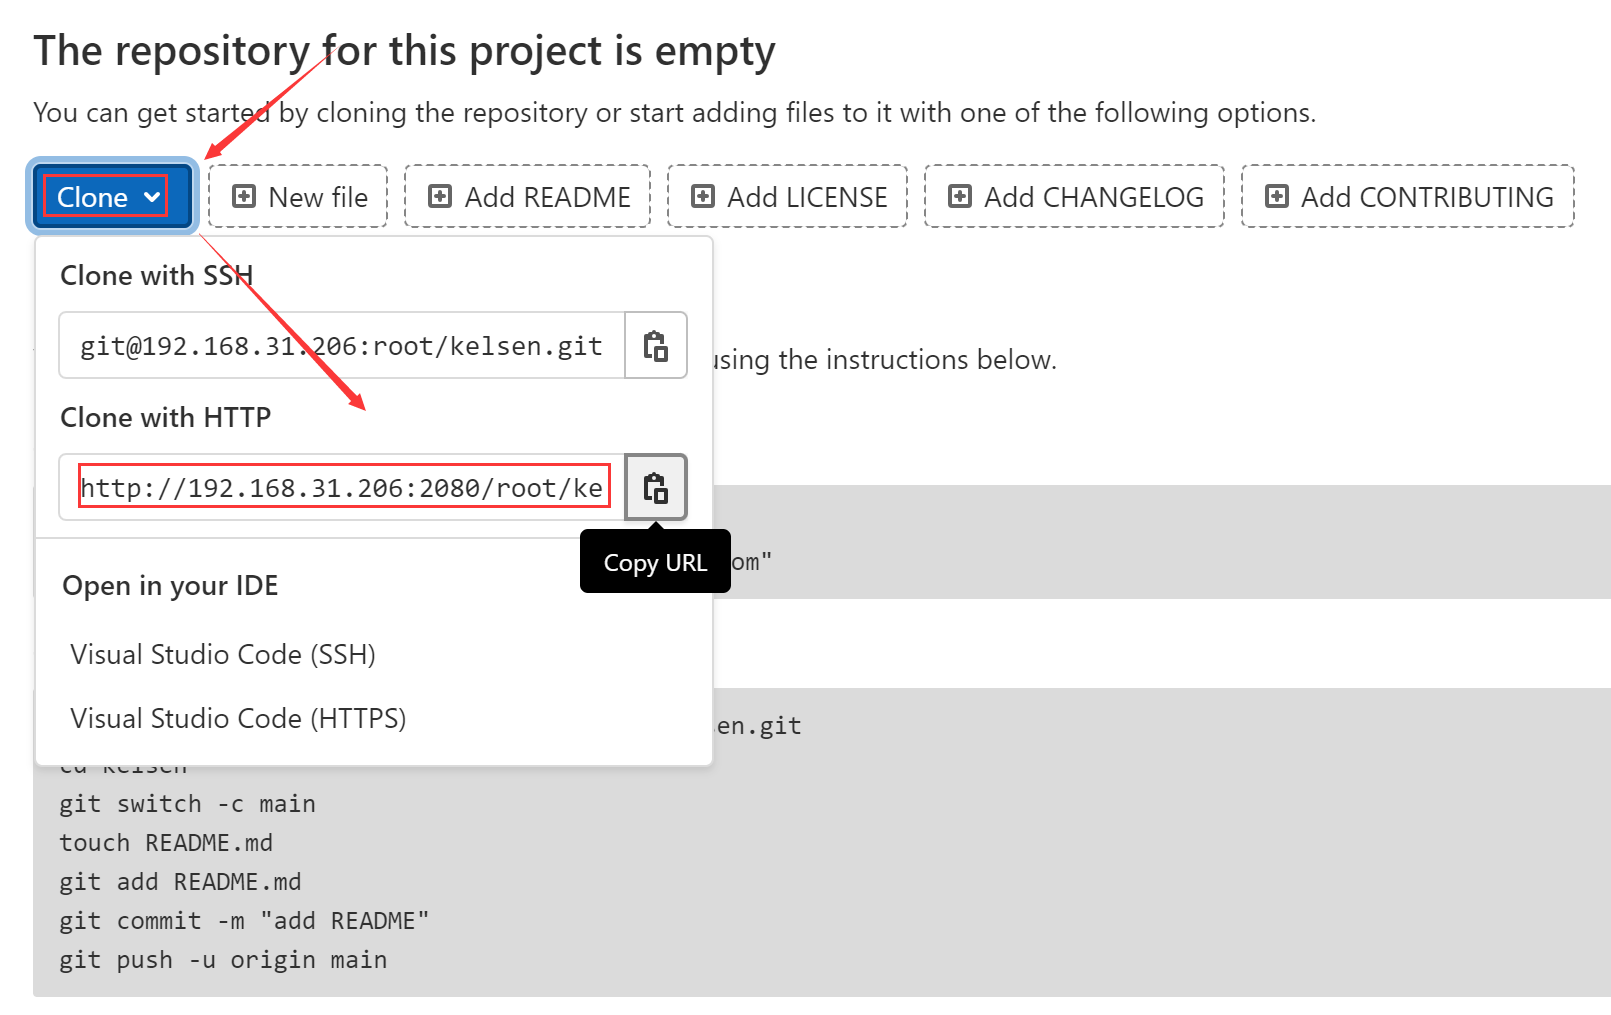Click the plus icon beside Add README
Screen dimensions: 1611x1015
(440, 196)
